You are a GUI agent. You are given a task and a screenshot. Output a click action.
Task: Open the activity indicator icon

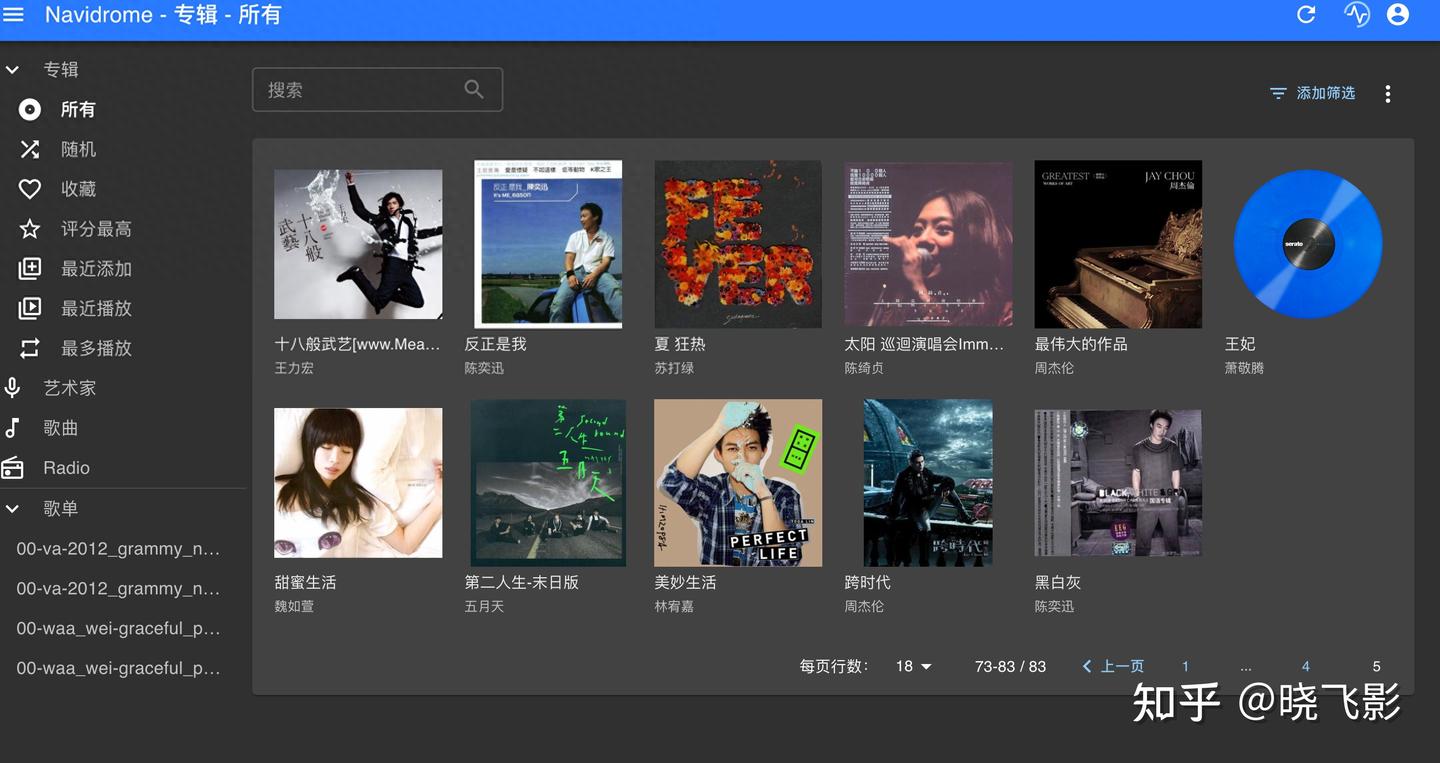coord(1356,14)
